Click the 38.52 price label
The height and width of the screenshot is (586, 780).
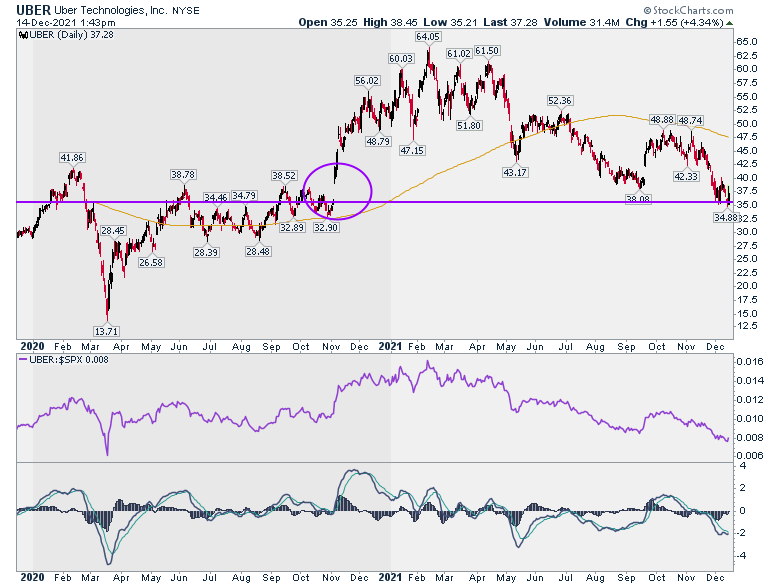pyautogui.click(x=284, y=176)
